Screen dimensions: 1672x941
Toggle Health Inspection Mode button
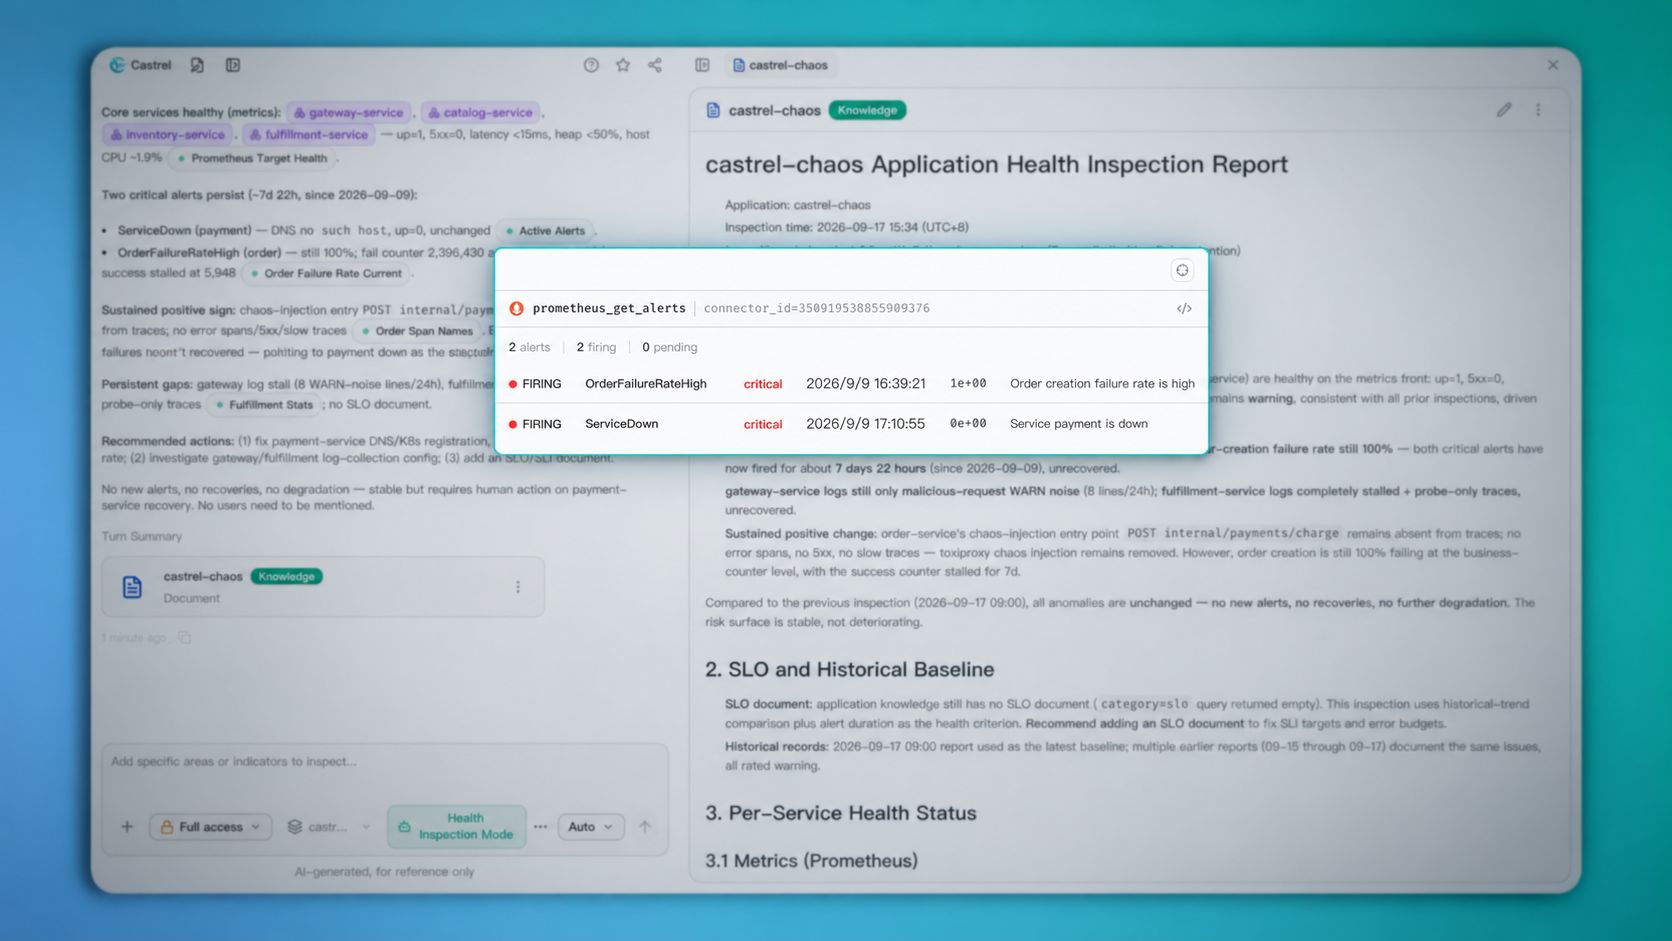[457, 826]
